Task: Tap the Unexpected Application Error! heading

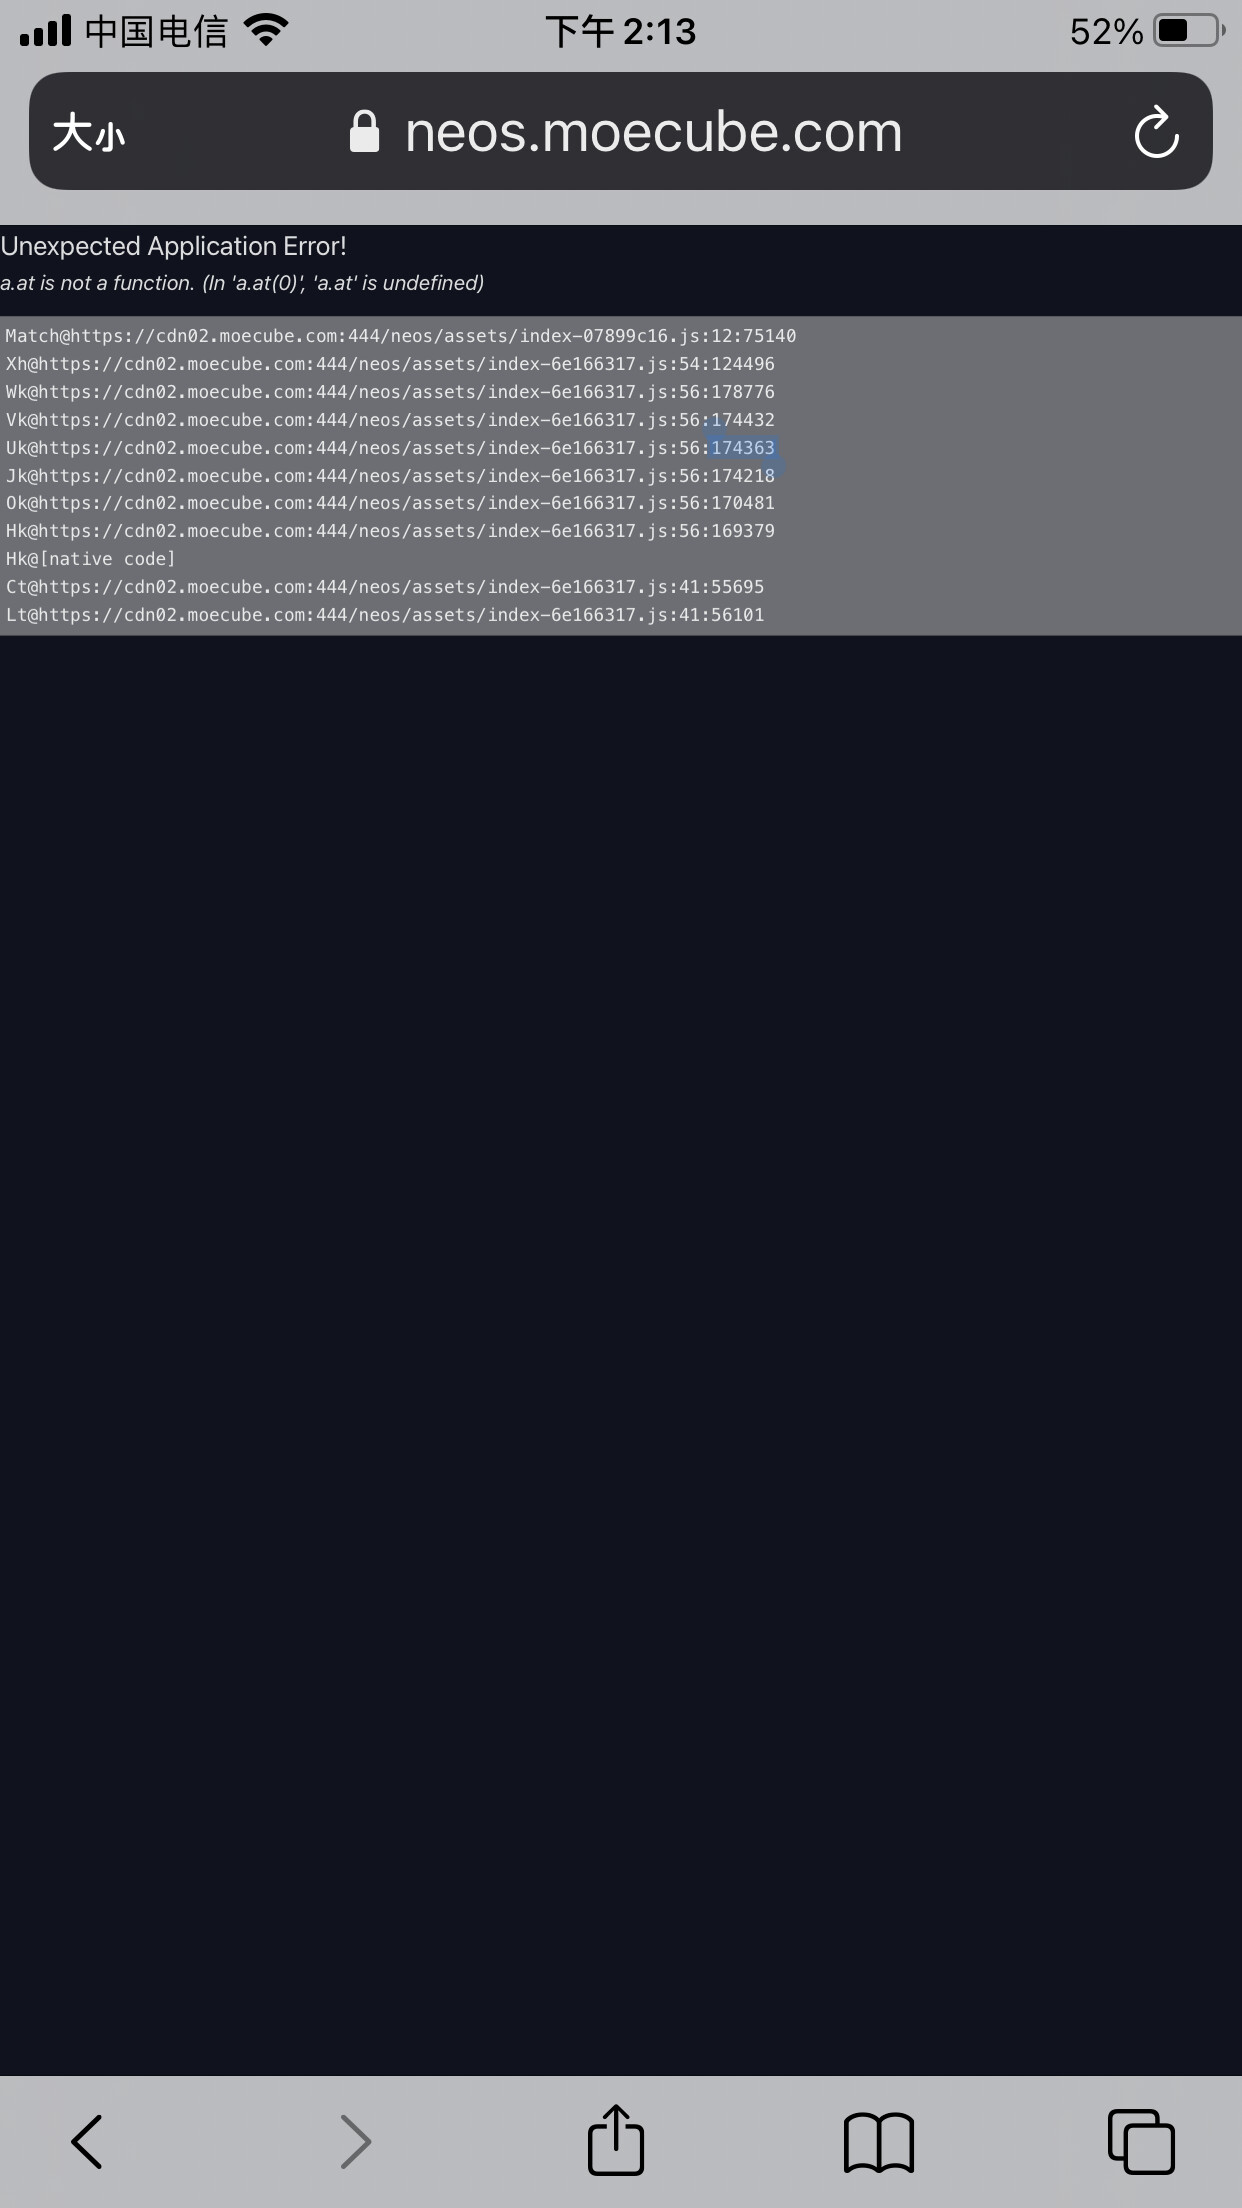Action: click(174, 246)
